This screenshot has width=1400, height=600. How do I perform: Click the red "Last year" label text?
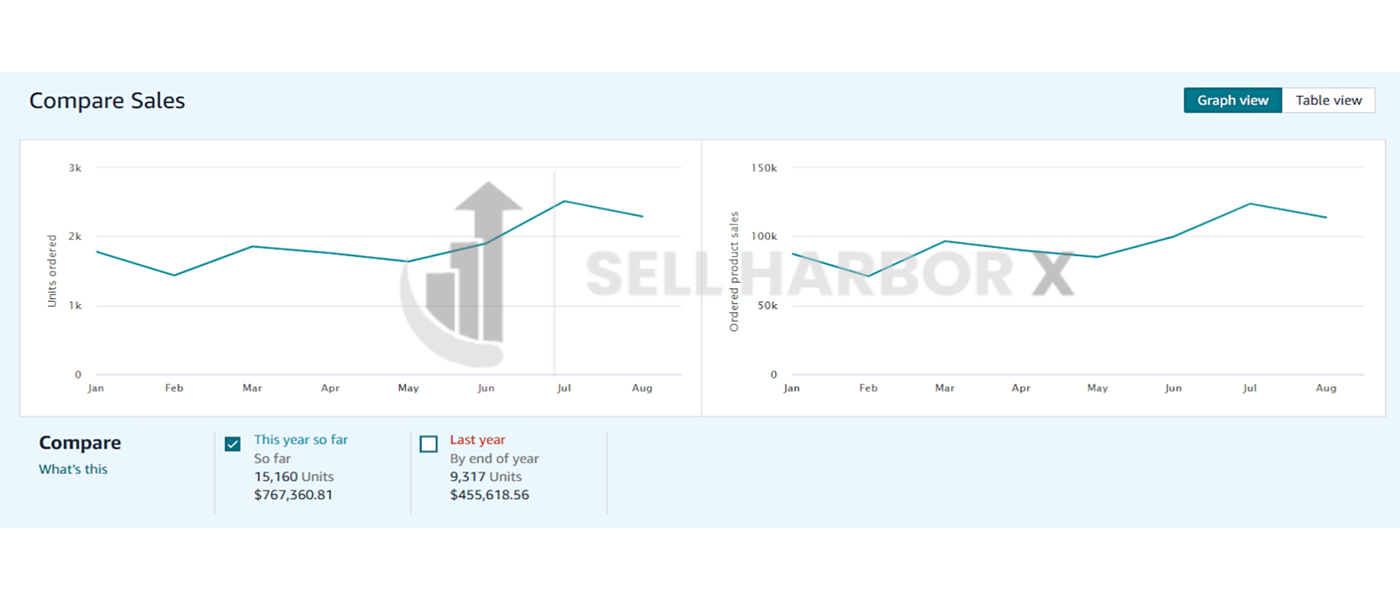477,440
